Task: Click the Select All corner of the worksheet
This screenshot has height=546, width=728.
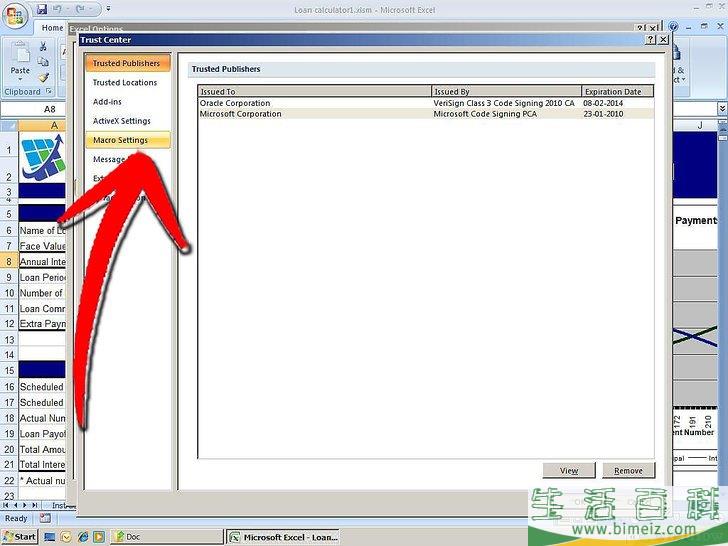Action: tap(9, 125)
